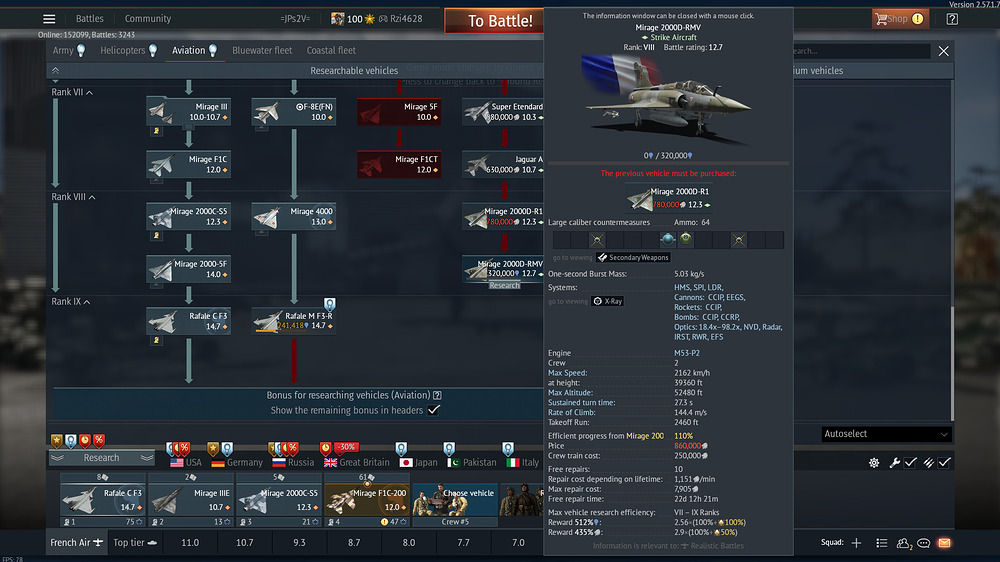This screenshot has width=1000, height=562.
Task: Select the Mirage 4000 vehicle card
Action: (x=294, y=216)
